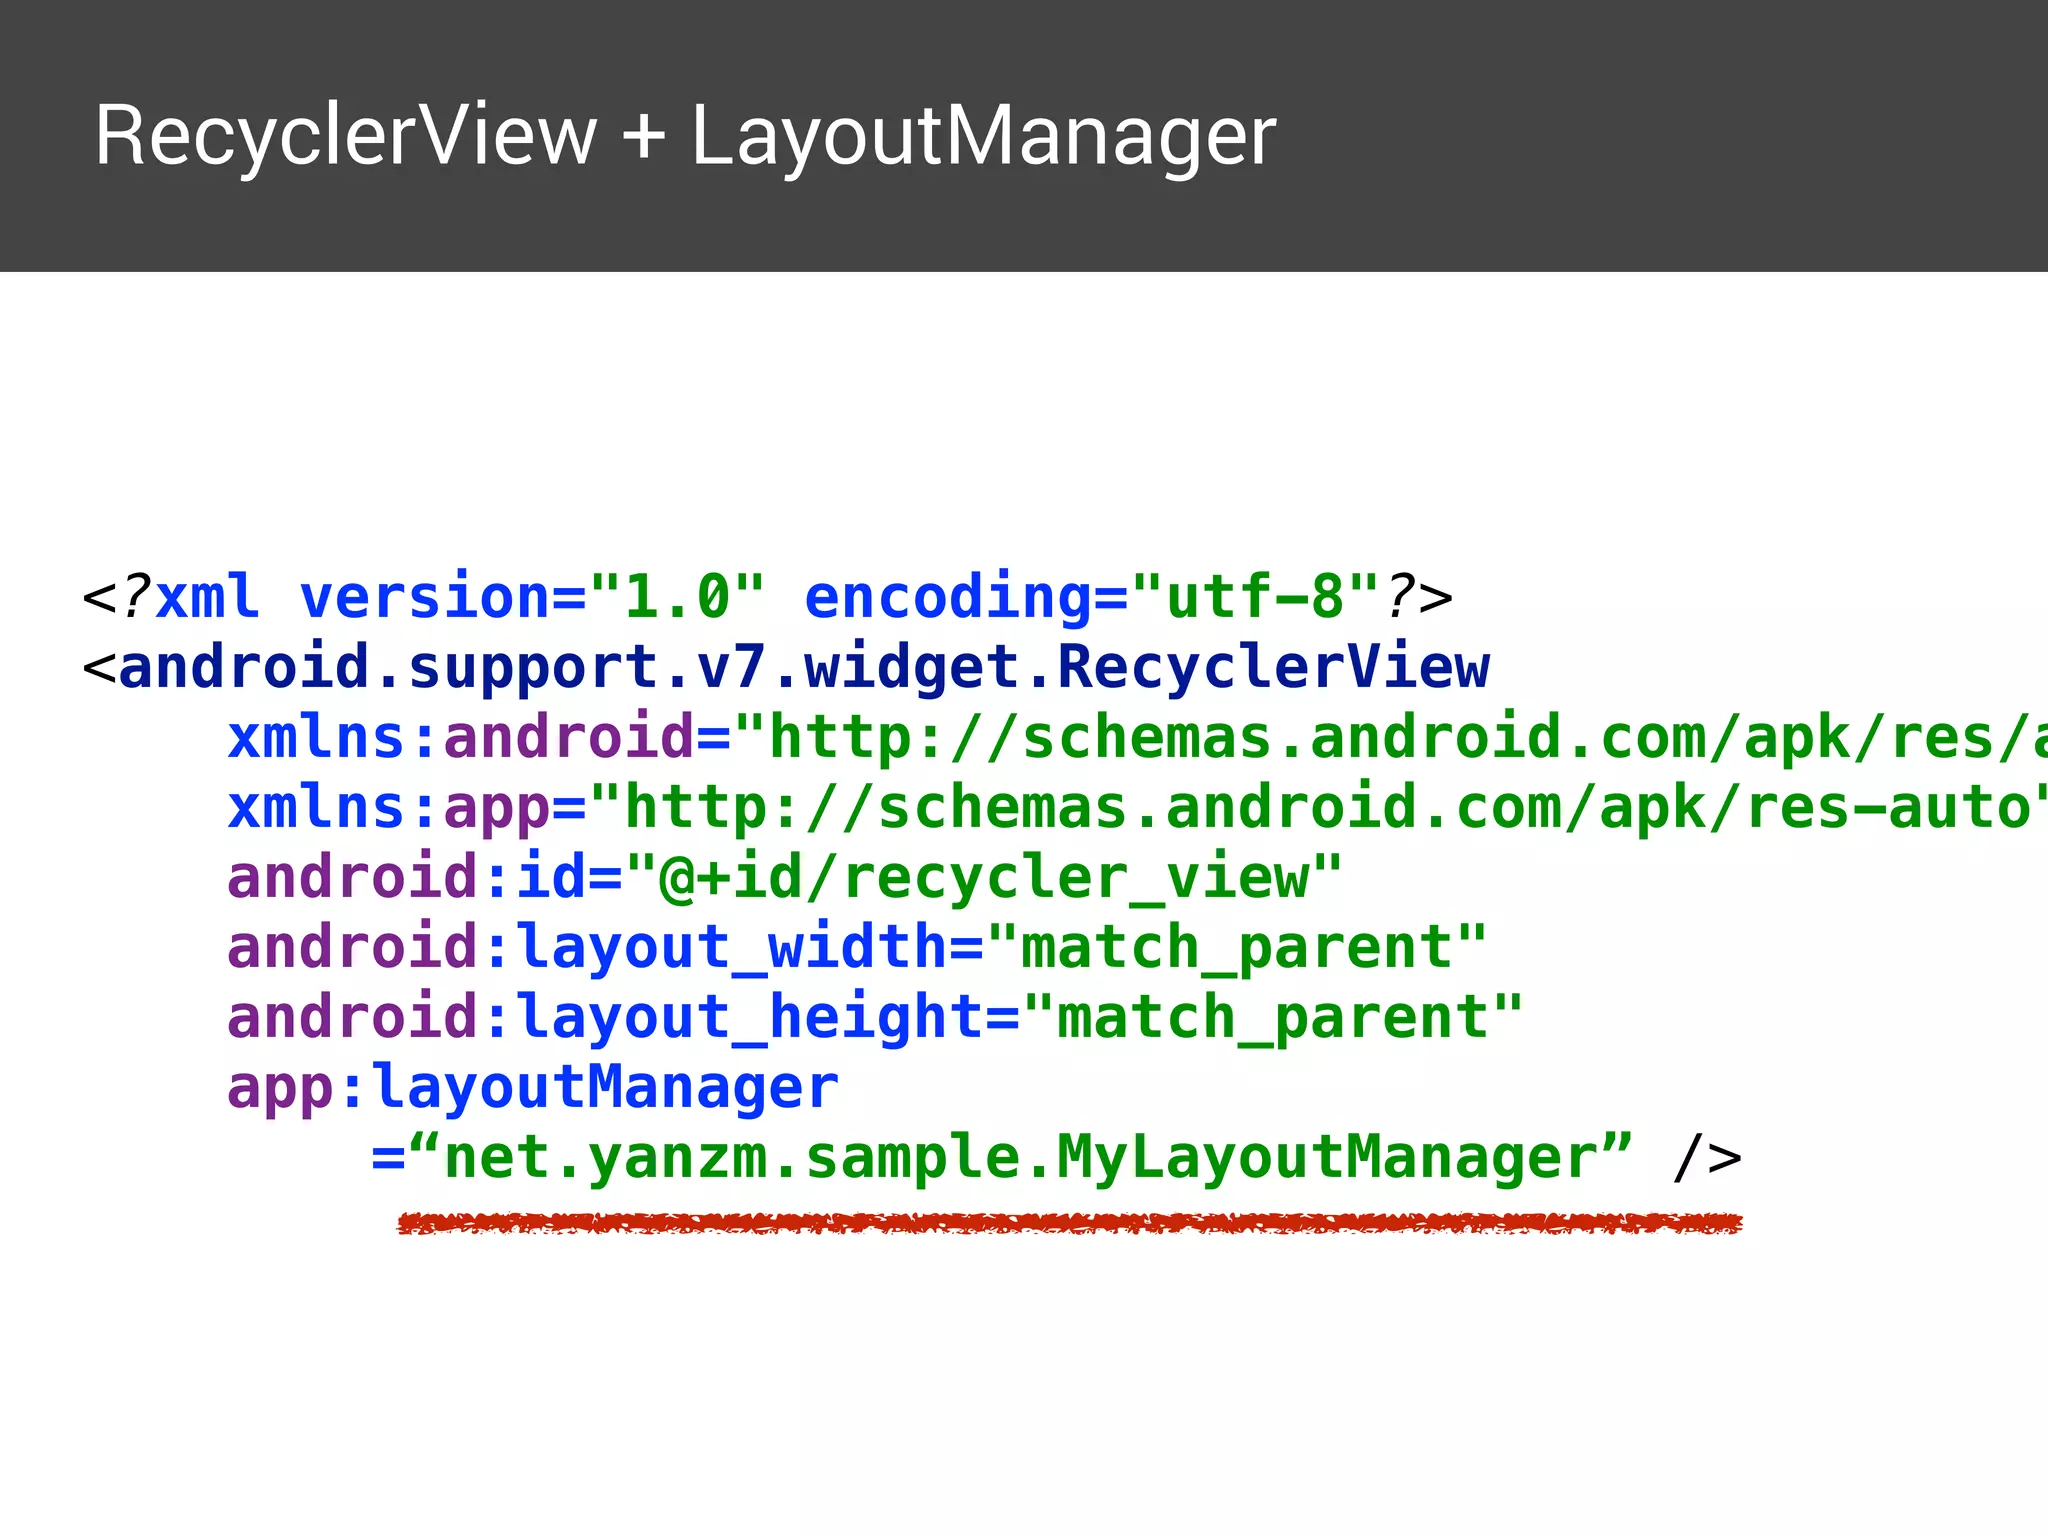Click the android:id="@+id/recycler_view" line
Image resolution: width=2048 pixels, height=1536 pixels.
785,878
